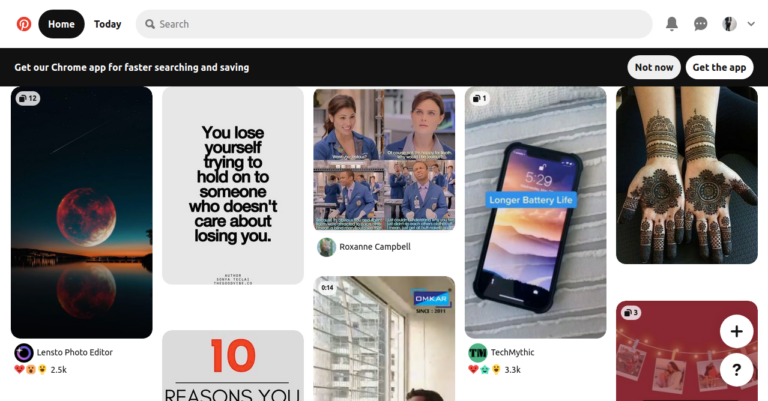Click the TechMythic TM avatar icon

click(478, 353)
